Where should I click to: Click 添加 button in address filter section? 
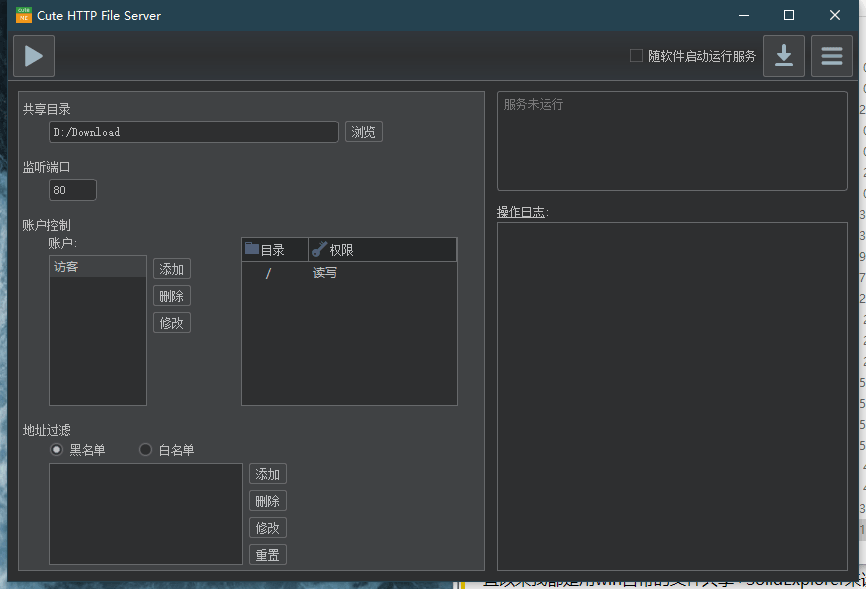coord(268,474)
